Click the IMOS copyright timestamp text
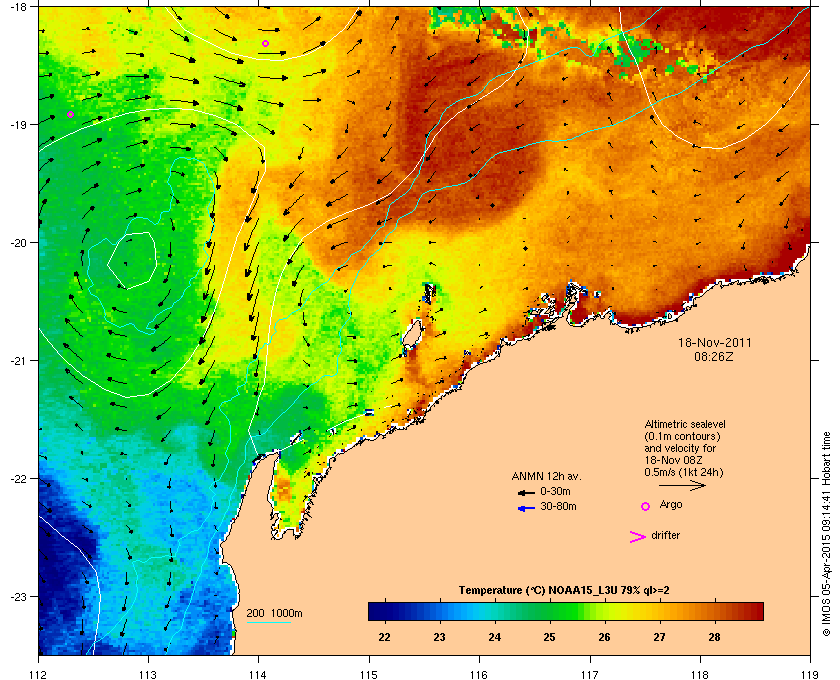 click(826, 535)
